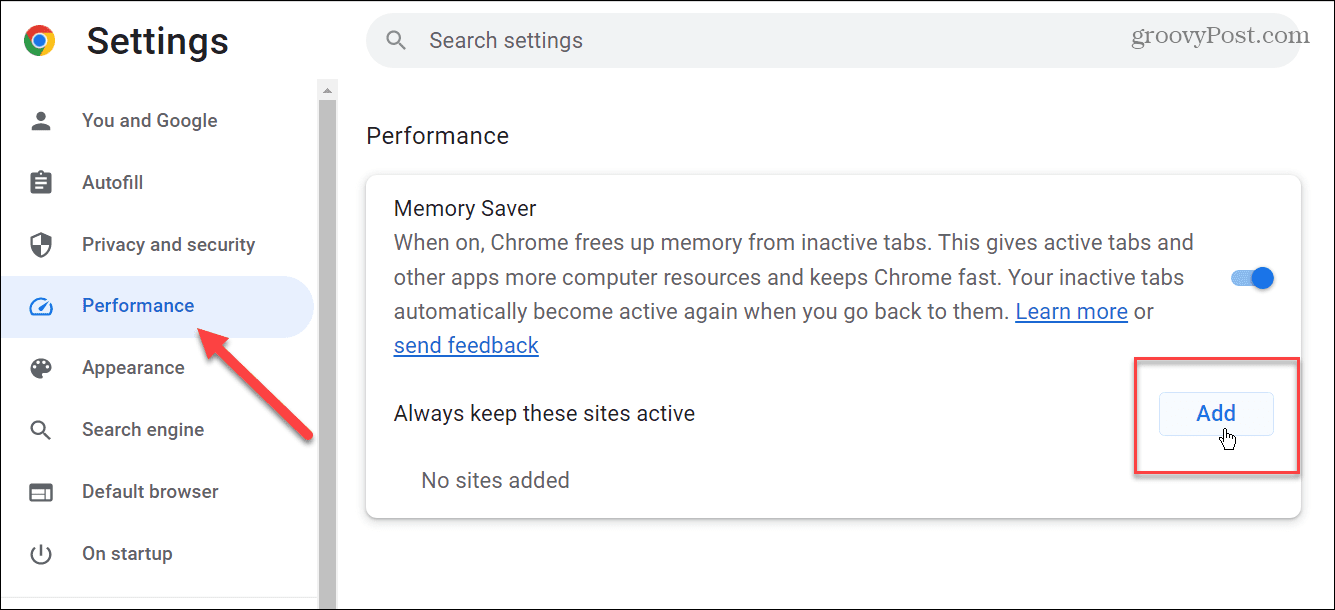The width and height of the screenshot is (1335, 610).
Task: Toggle the Memory Saver switch off
Action: click(x=1253, y=278)
